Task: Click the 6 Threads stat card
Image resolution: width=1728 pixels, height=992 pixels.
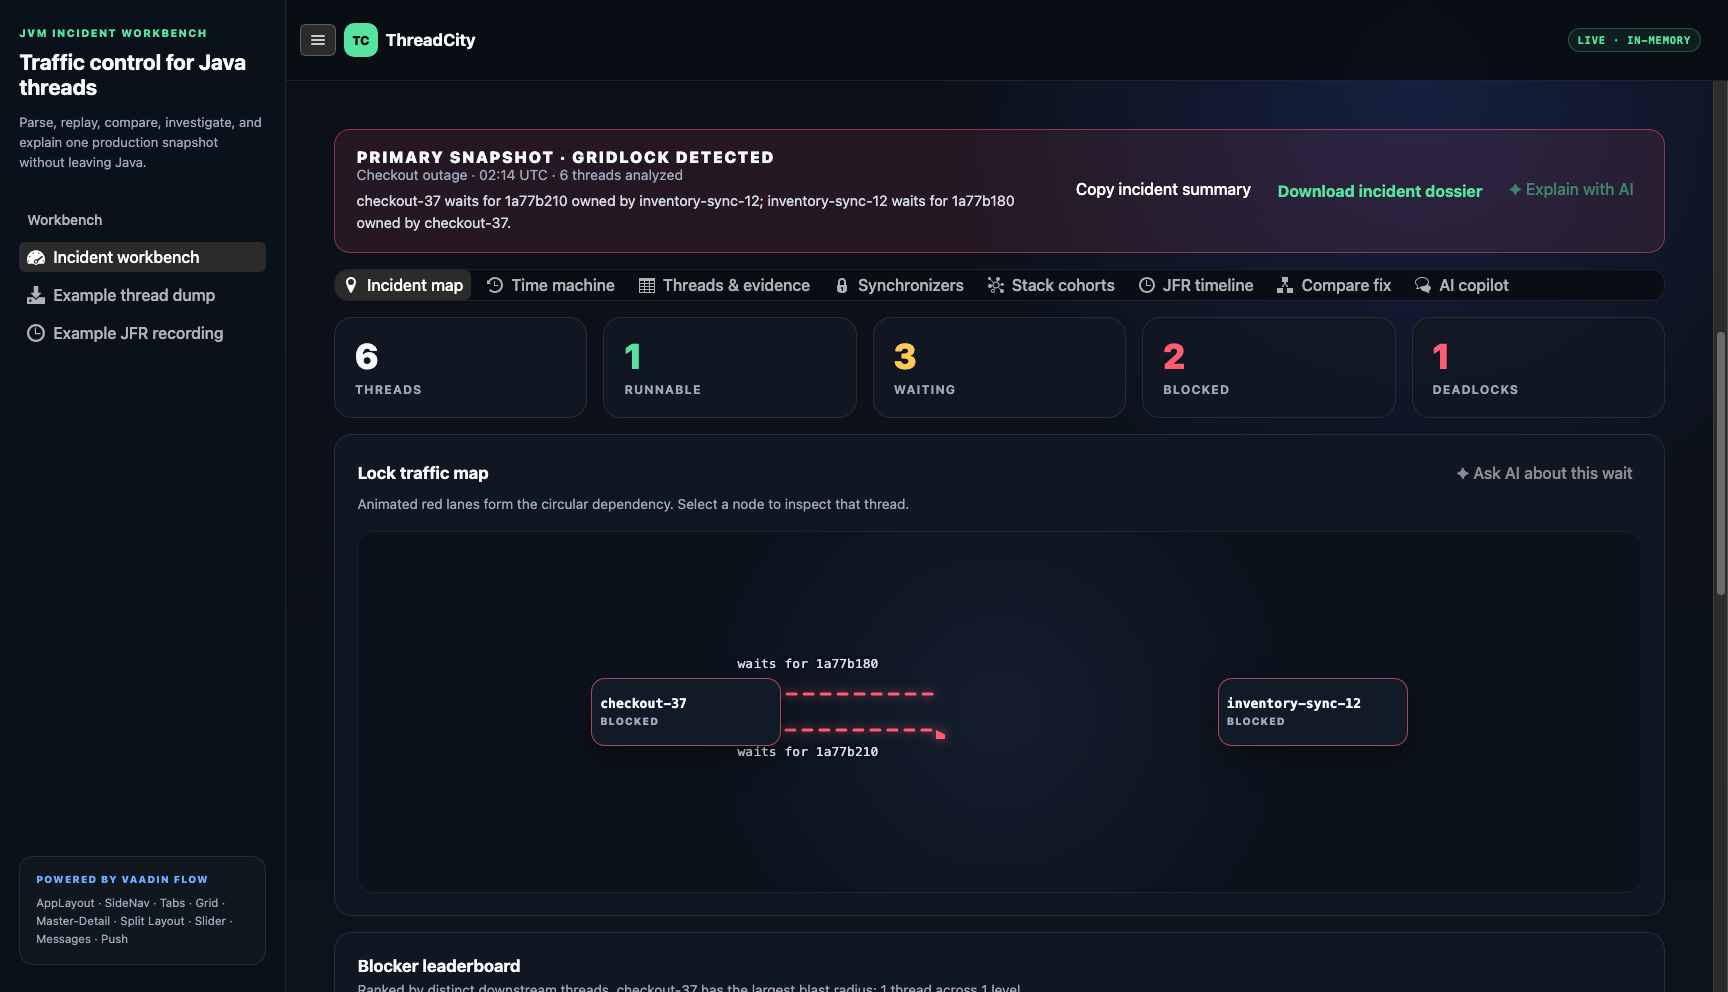Action: 460,367
